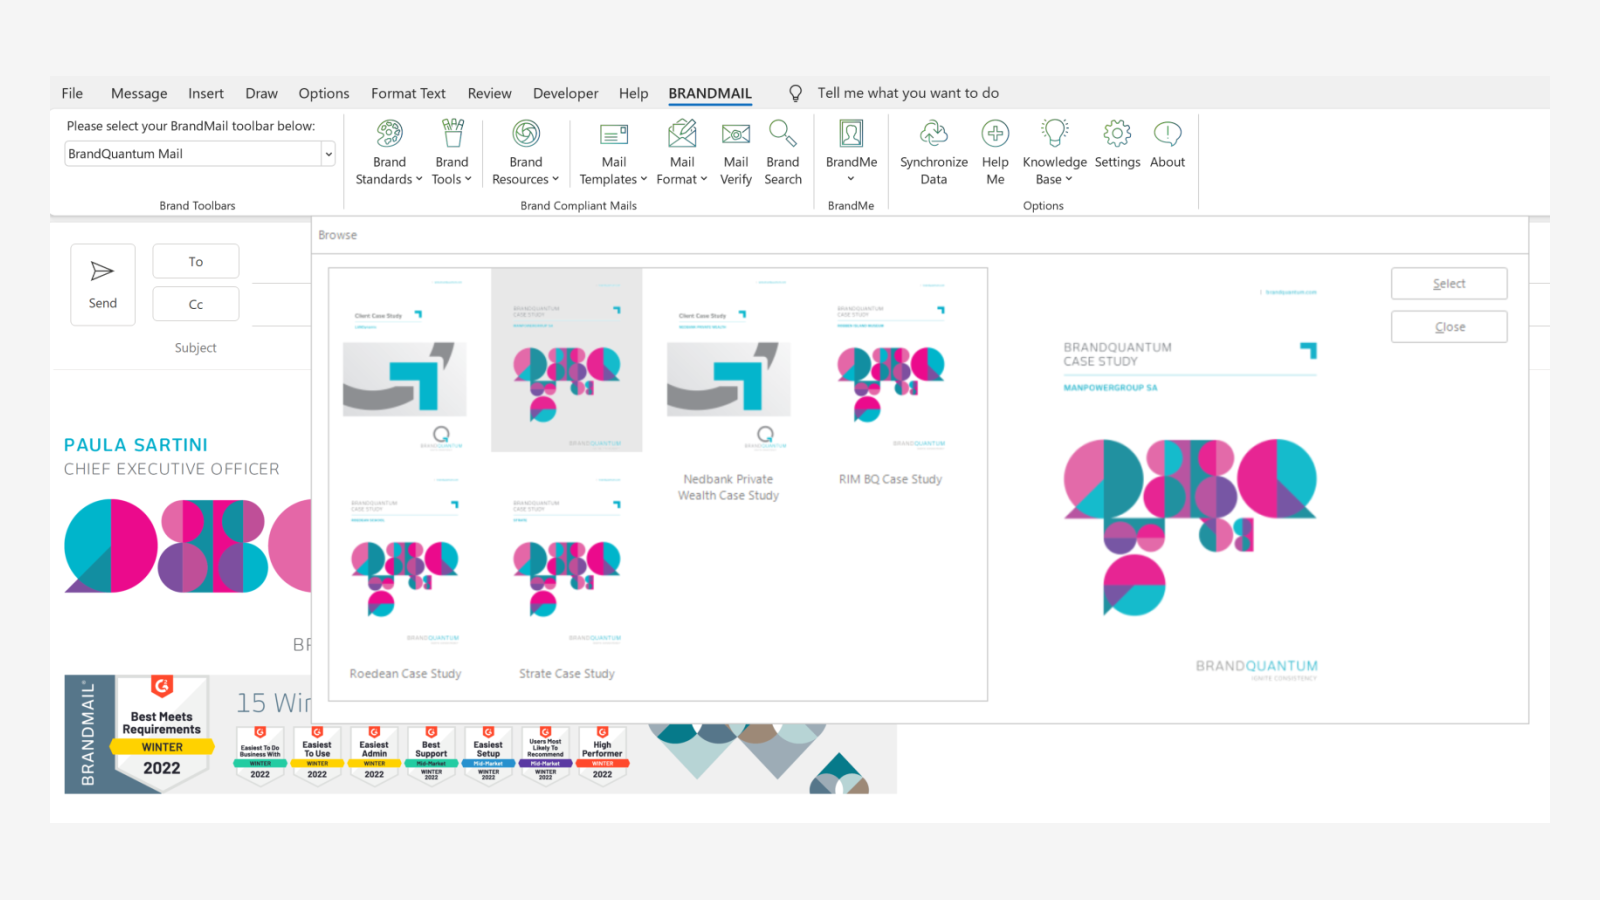Open the Format Text menu
The image size is (1600, 900).
(x=408, y=92)
